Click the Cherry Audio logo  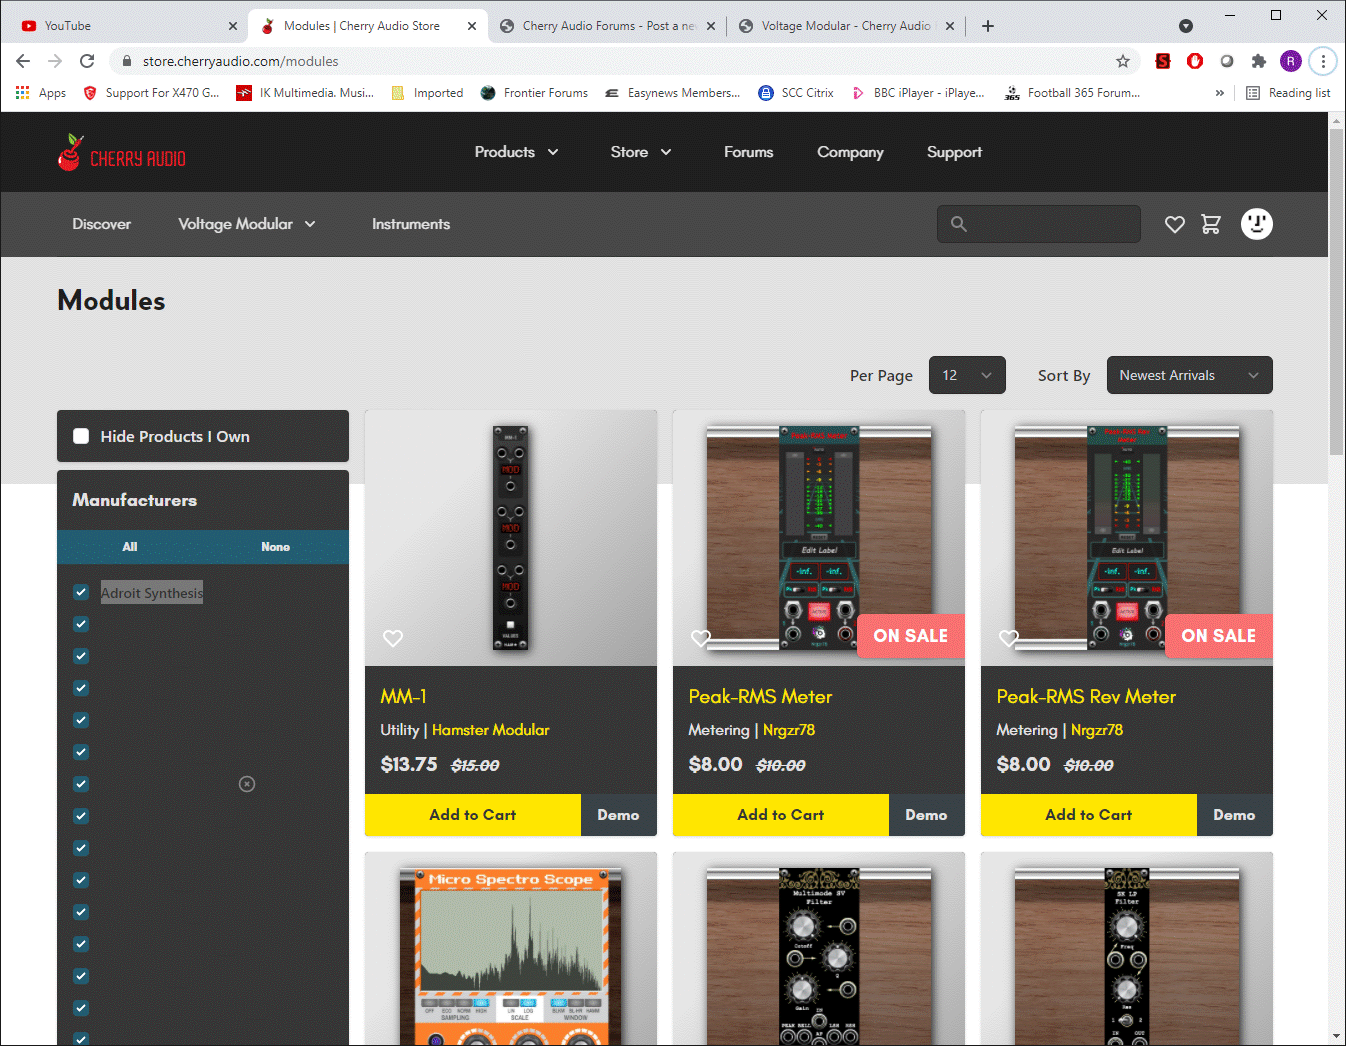(121, 153)
